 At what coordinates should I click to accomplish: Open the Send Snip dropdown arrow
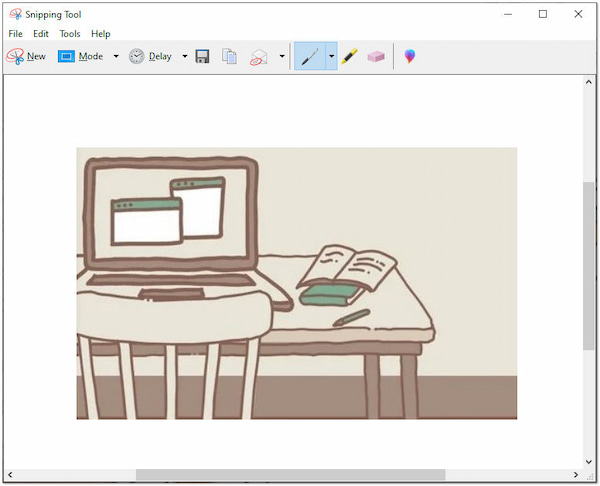[282, 57]
